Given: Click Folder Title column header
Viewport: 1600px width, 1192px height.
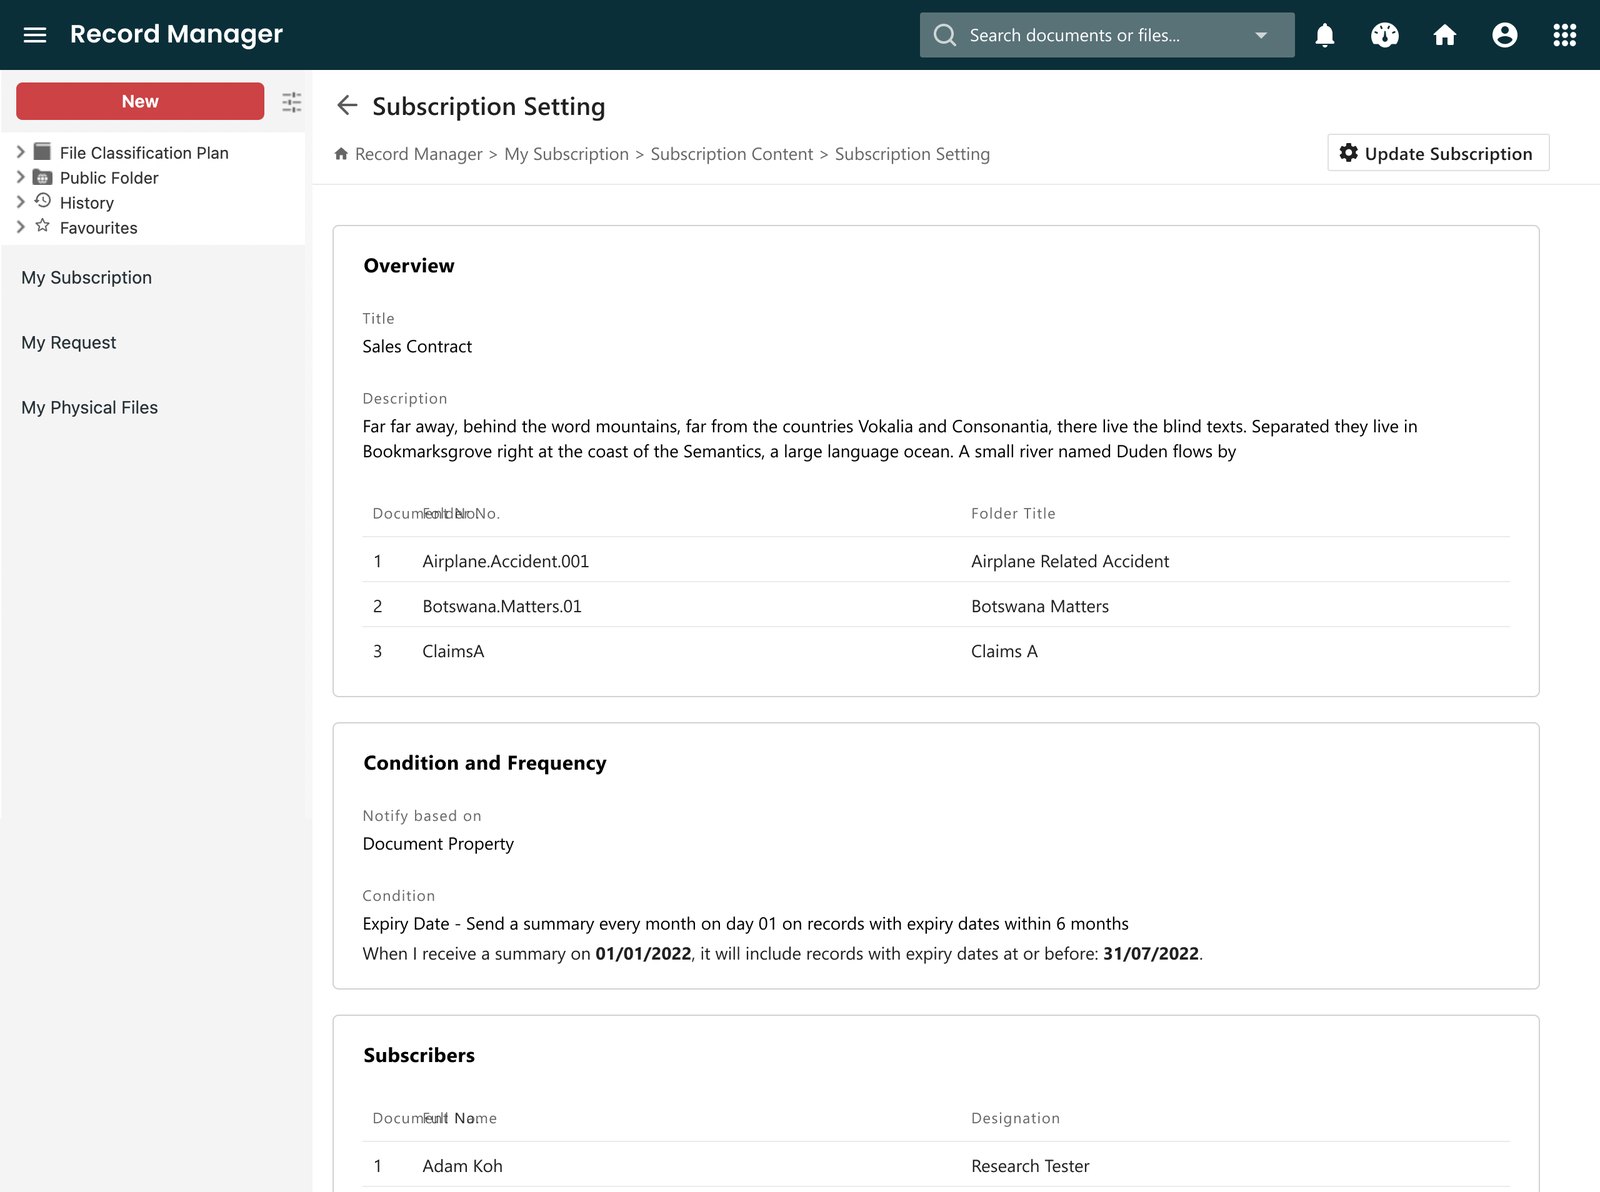Looking at the screenshot, I should [1013, 513].
